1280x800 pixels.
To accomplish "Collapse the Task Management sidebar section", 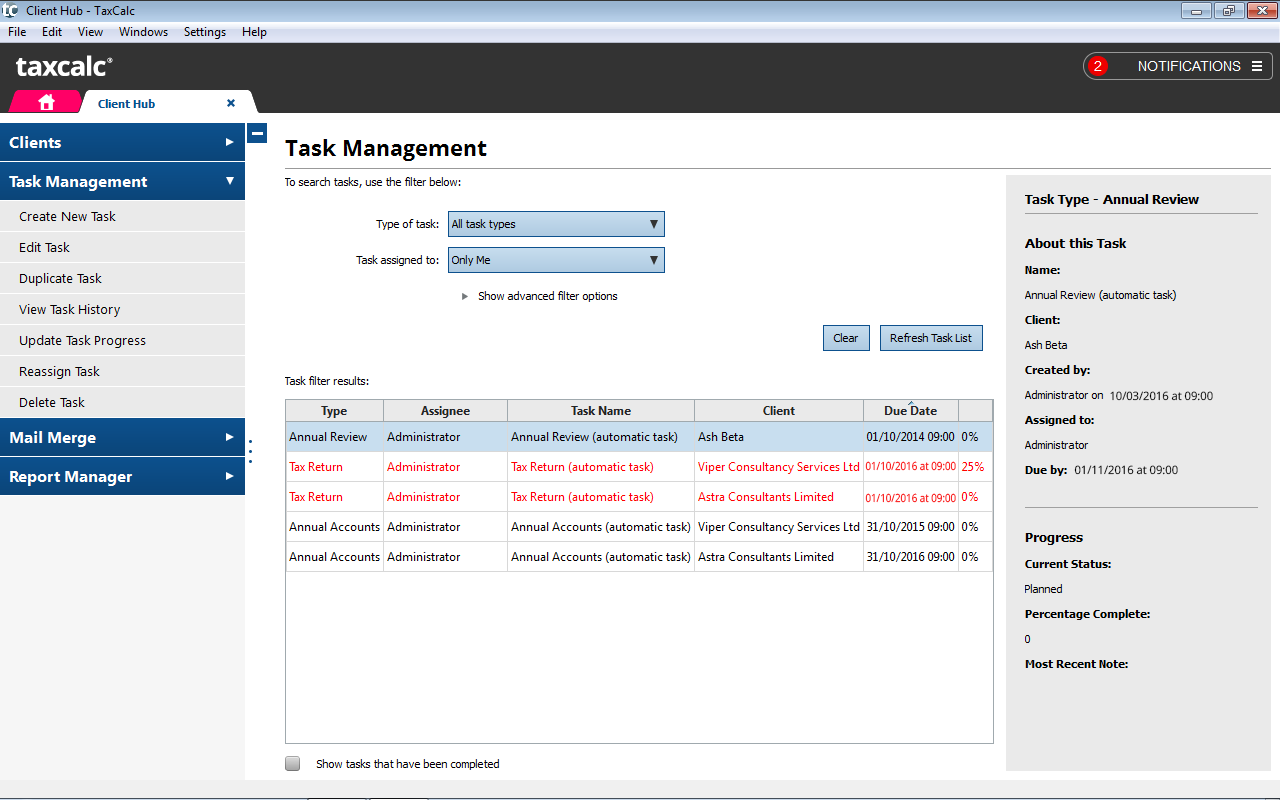I will [230, 181].
